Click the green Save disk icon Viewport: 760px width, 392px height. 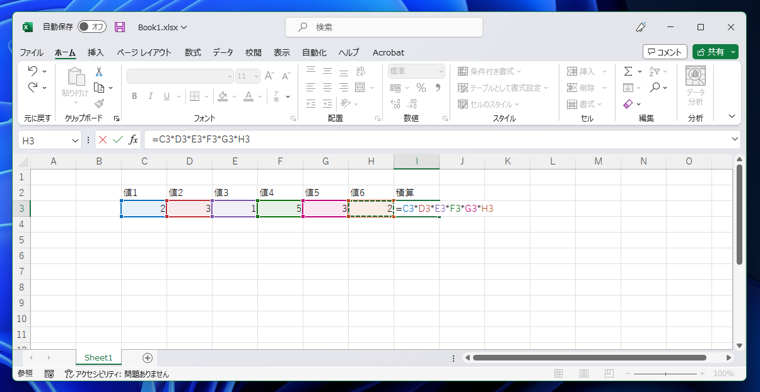click(x=120, y=27)
